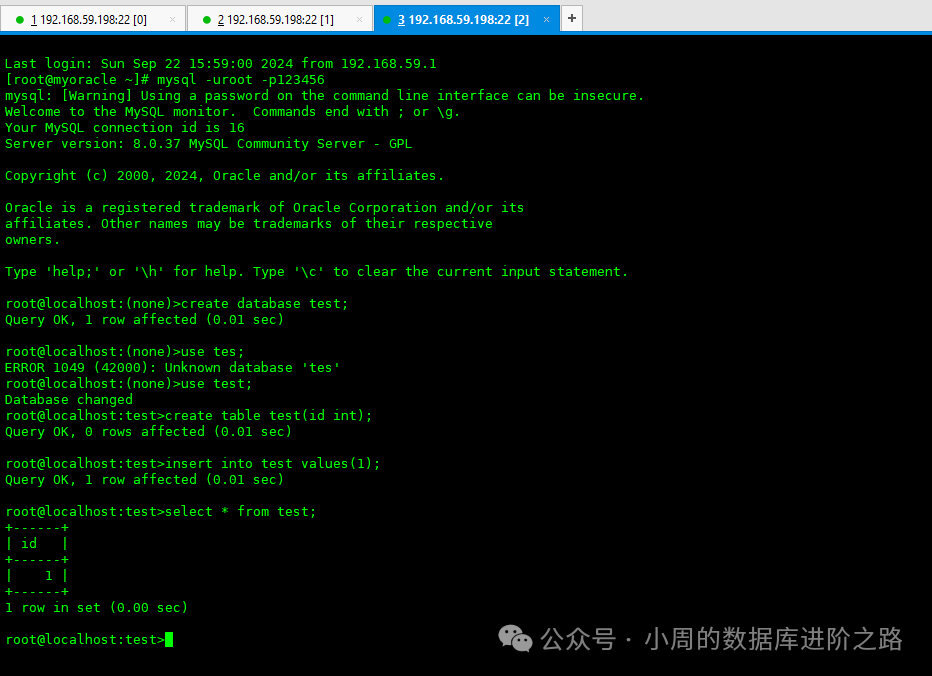Open a new session tab with plus button
The width and height of the screenshot is (932, 676).
(572, 18)
